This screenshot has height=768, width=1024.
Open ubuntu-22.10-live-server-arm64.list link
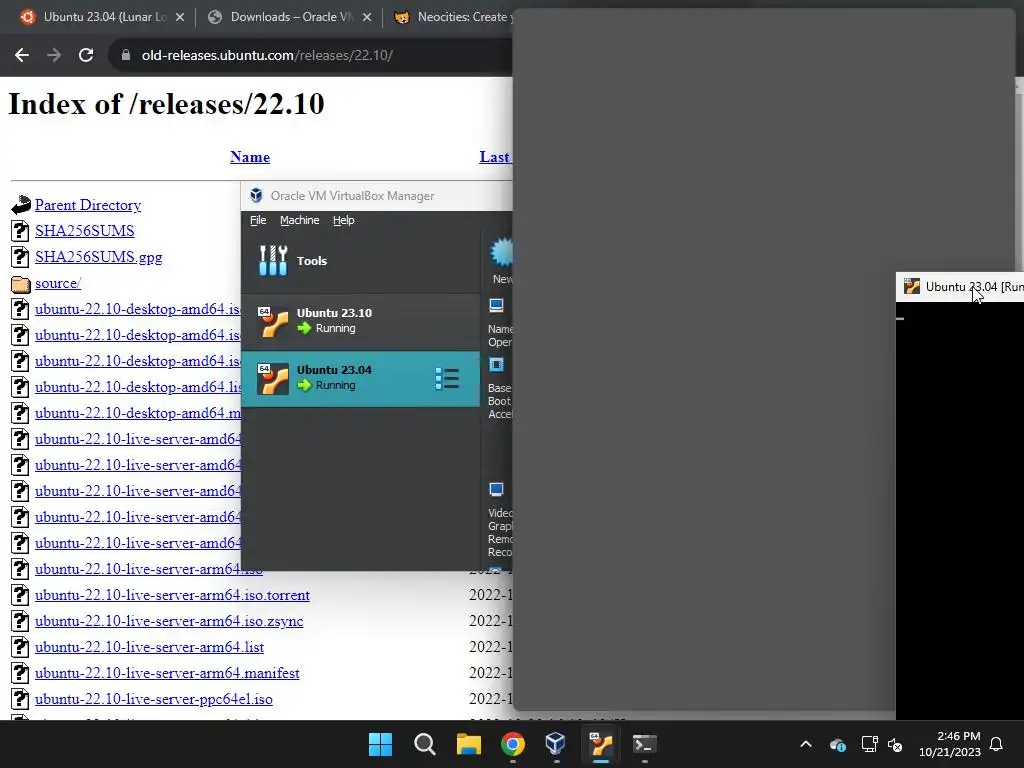(150, 647)
